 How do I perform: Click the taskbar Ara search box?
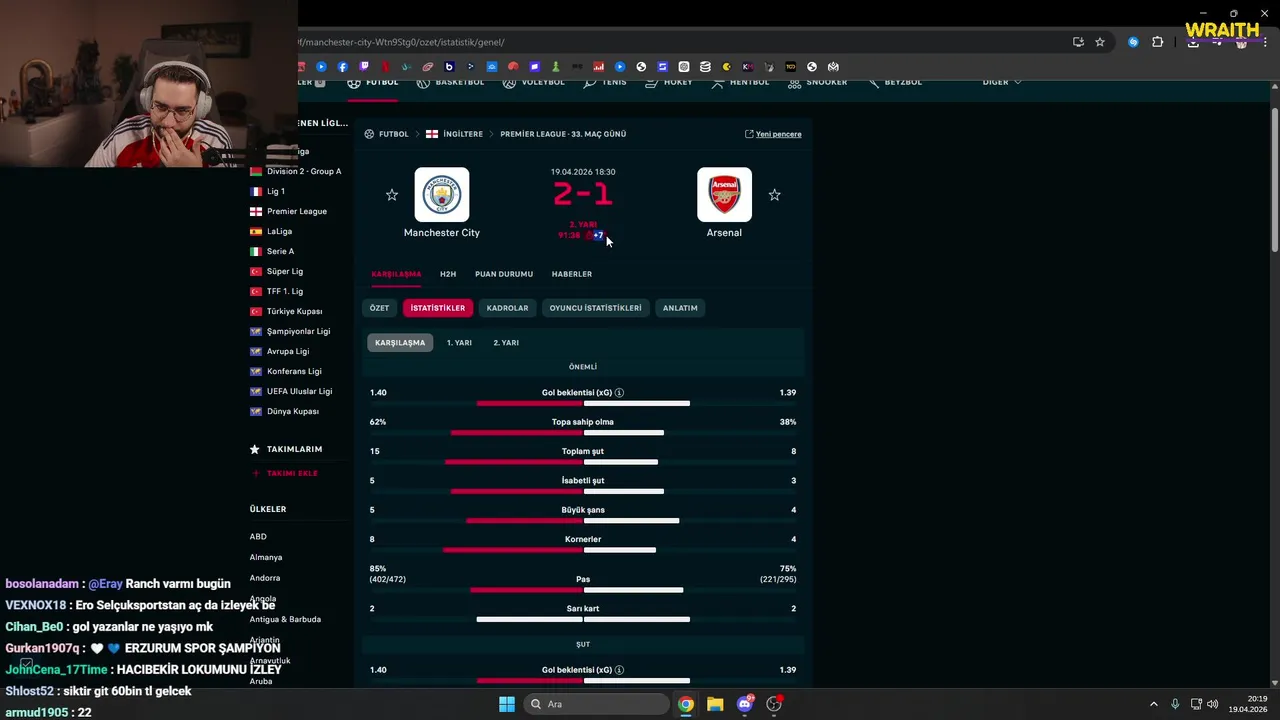tap(597, 704)
